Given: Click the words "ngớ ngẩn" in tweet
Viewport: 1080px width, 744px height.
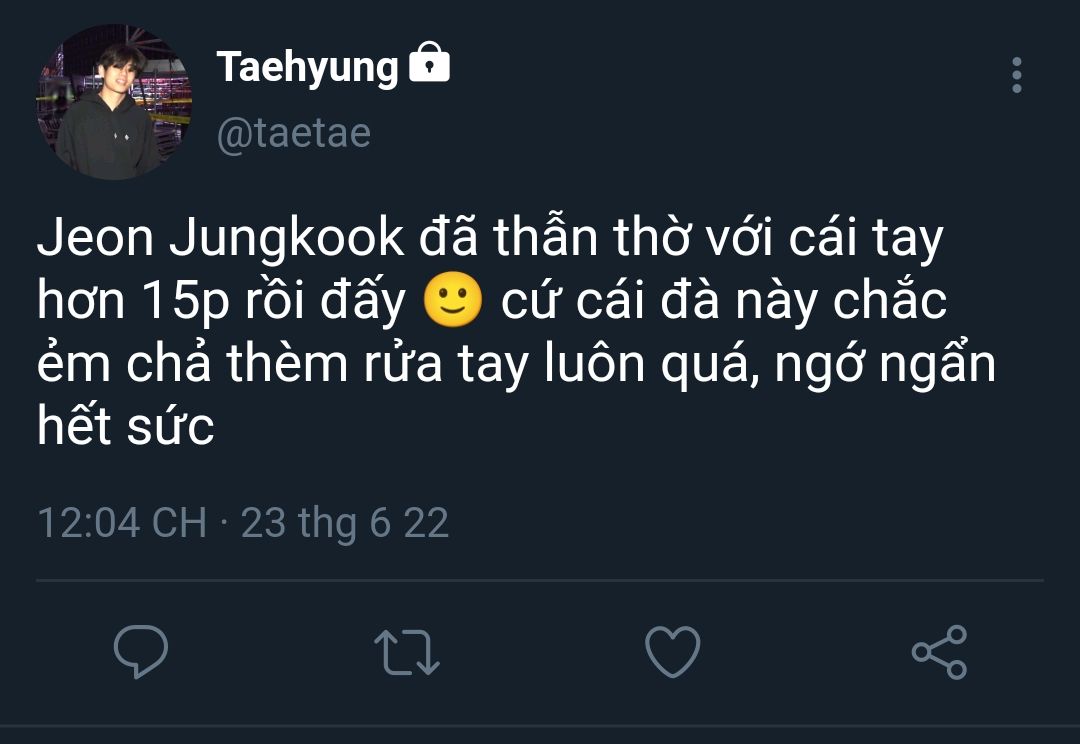Looking at the screenshot, I should [x=885, y=366].
